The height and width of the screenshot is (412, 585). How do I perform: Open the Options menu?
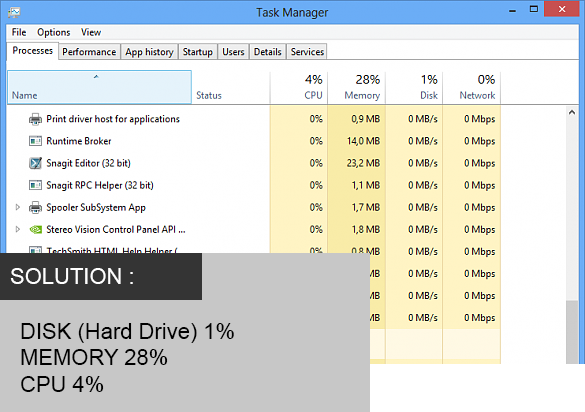(53, 32)
